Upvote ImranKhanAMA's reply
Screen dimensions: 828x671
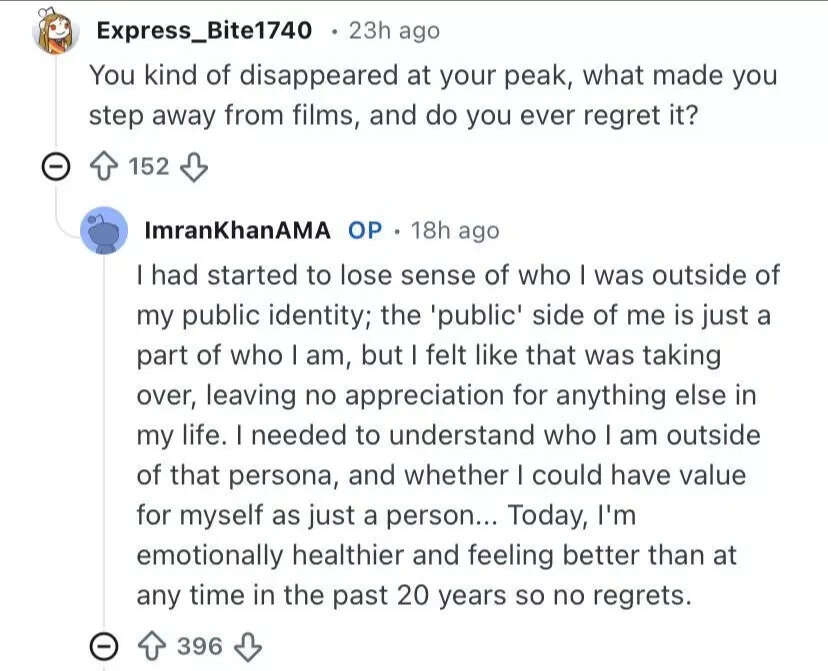157,646
